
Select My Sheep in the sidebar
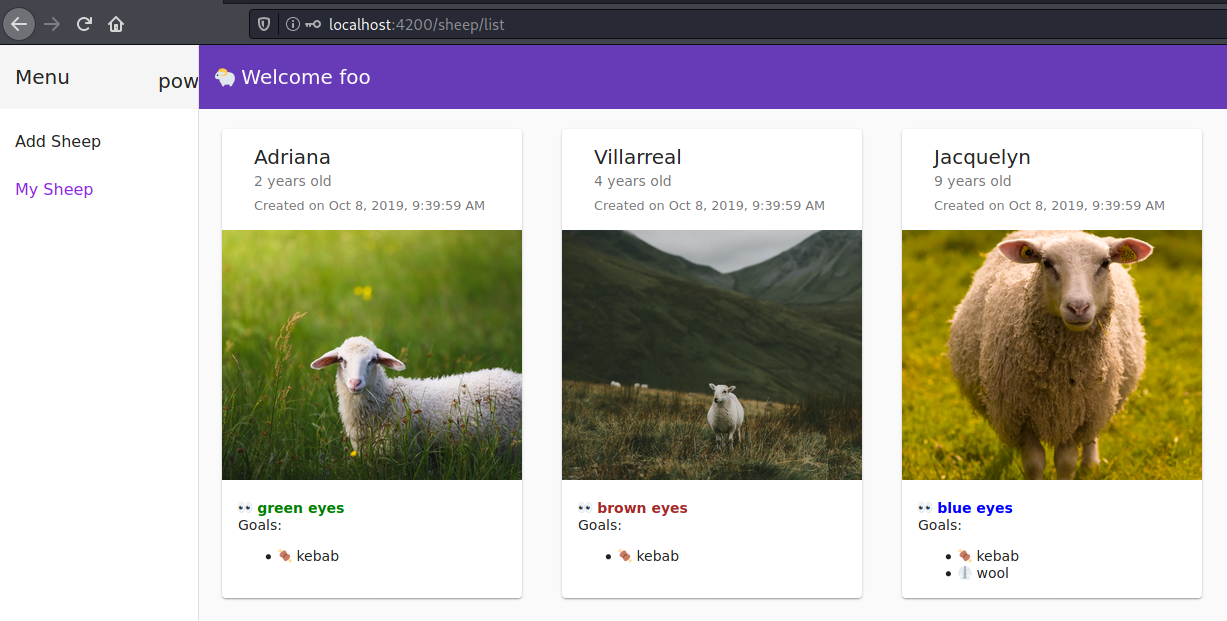coord(54,189)
